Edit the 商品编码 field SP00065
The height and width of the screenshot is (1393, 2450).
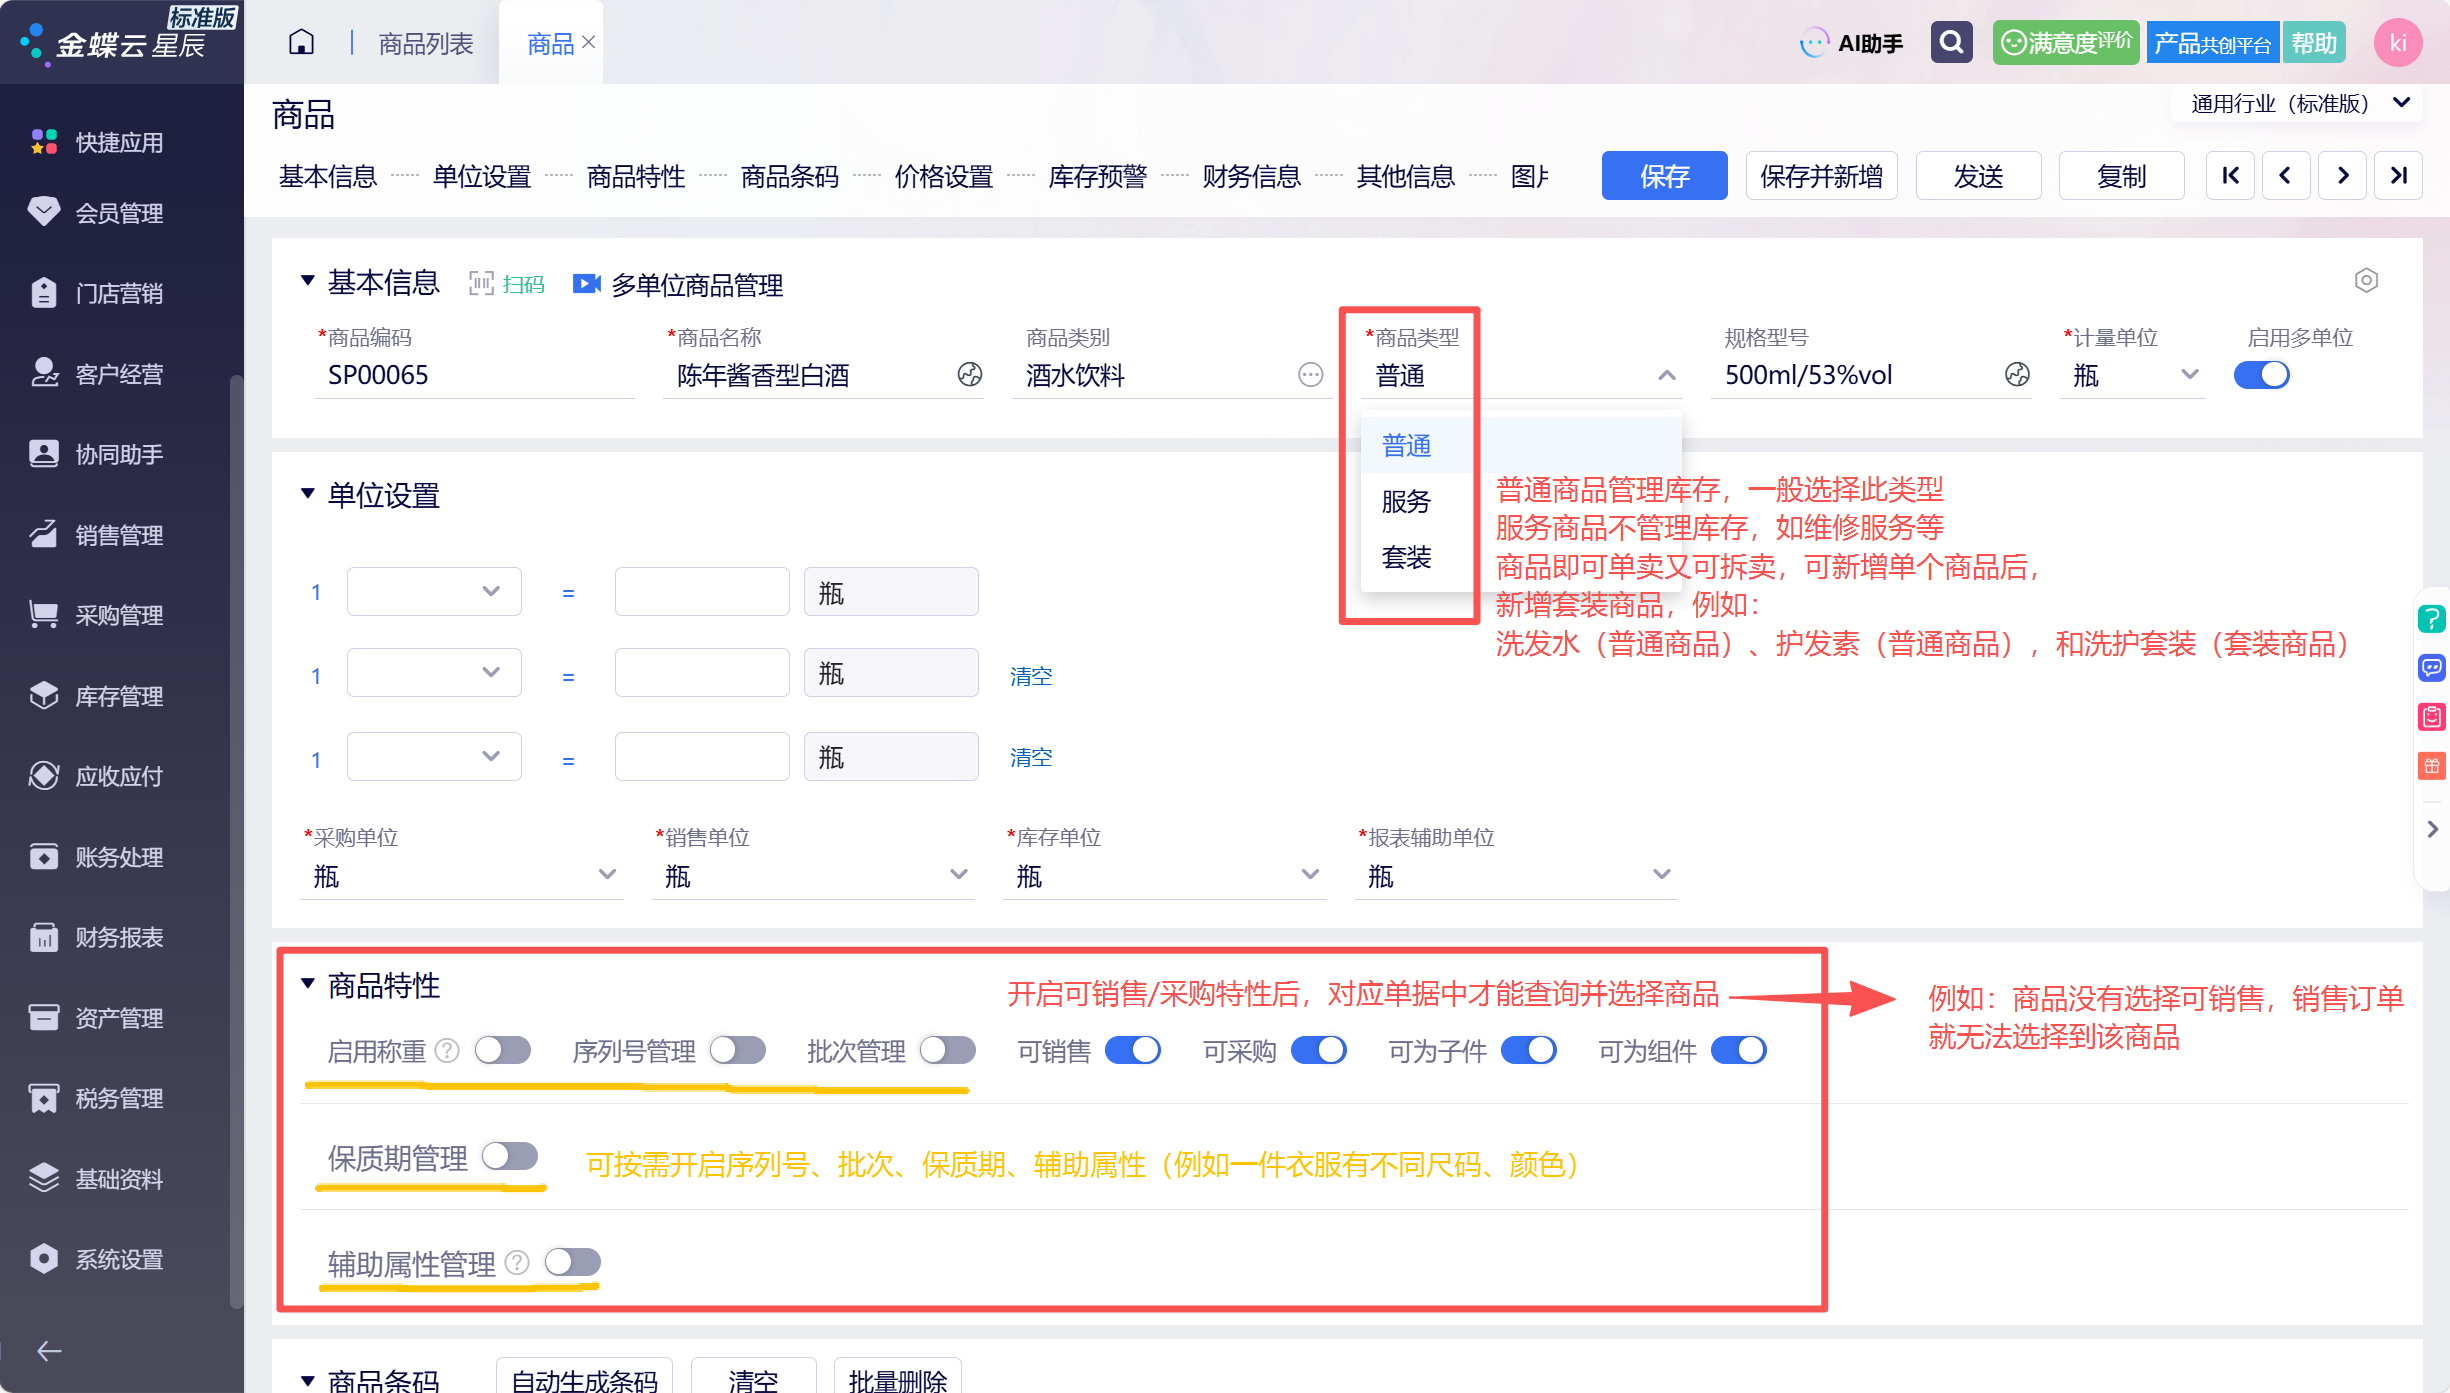[x=474, y=375]
